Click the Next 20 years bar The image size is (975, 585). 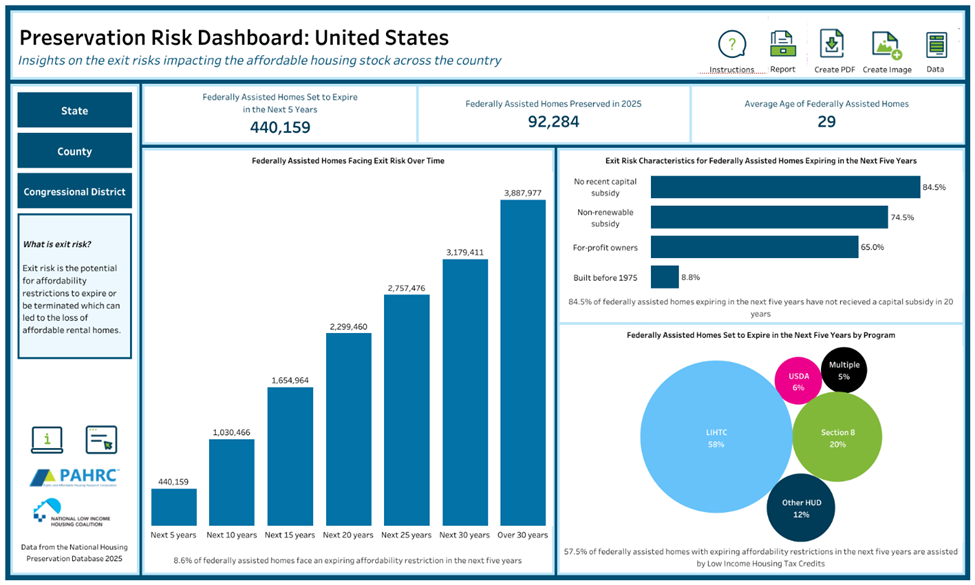[349, 430]
